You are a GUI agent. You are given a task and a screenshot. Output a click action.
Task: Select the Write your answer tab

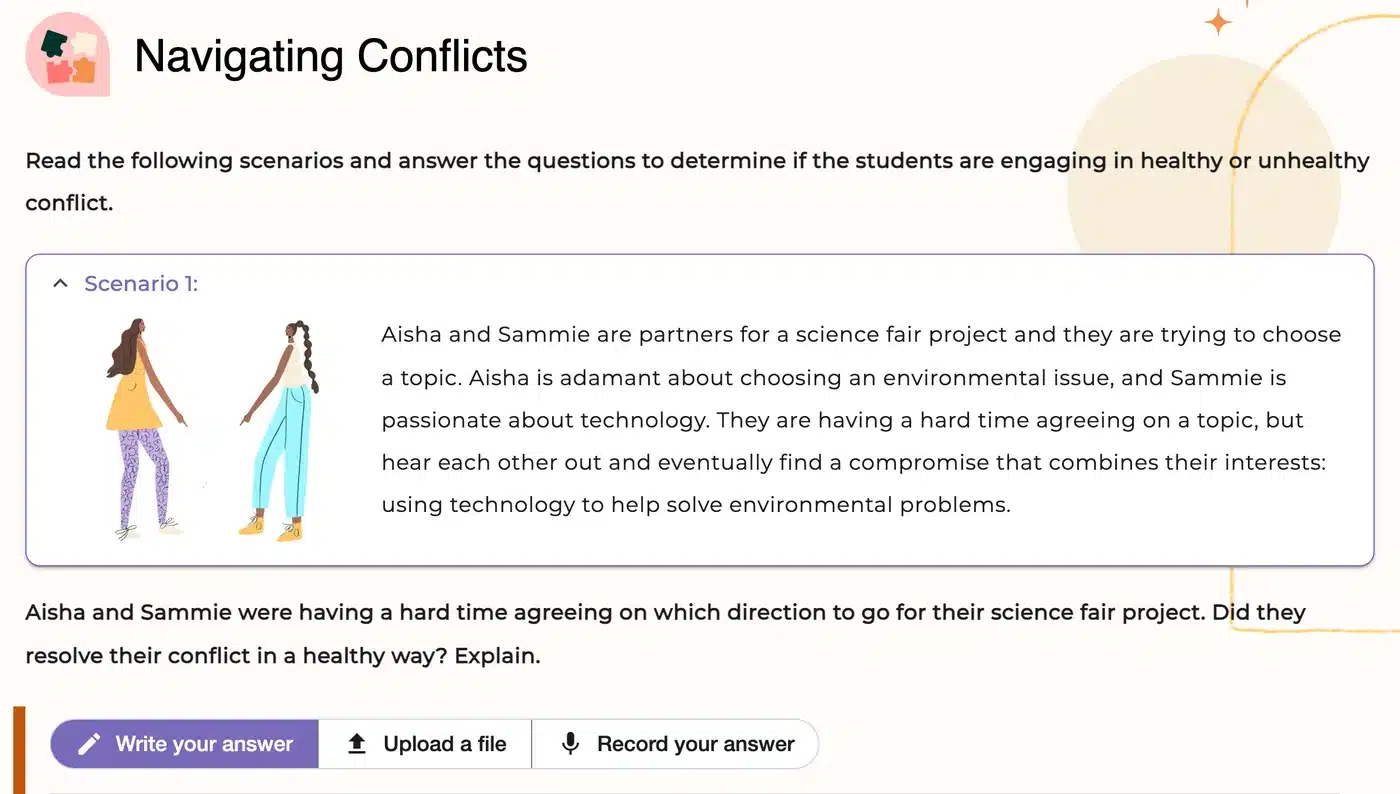(x=185, y=744)
